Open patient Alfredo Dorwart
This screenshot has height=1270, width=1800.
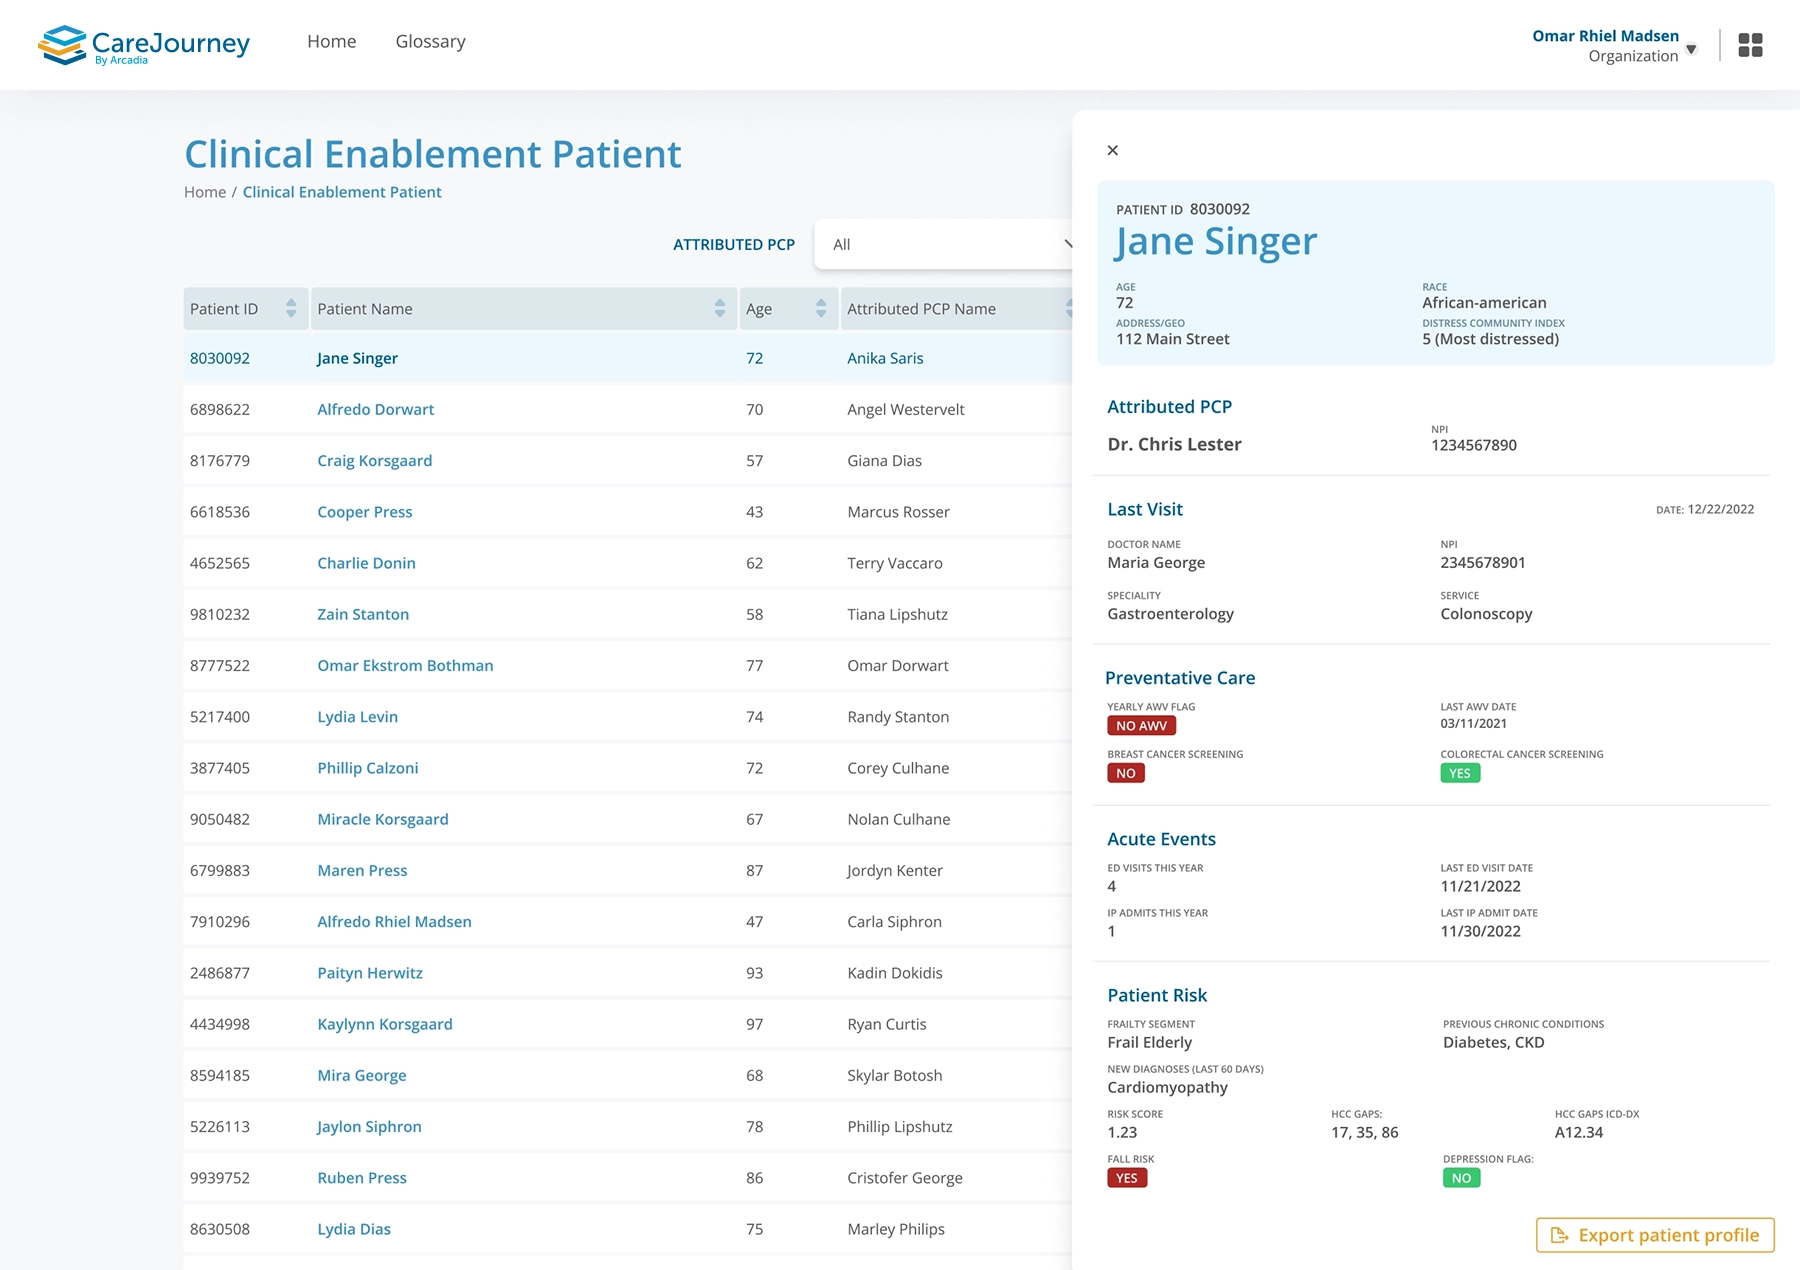(x=376, y=409)
